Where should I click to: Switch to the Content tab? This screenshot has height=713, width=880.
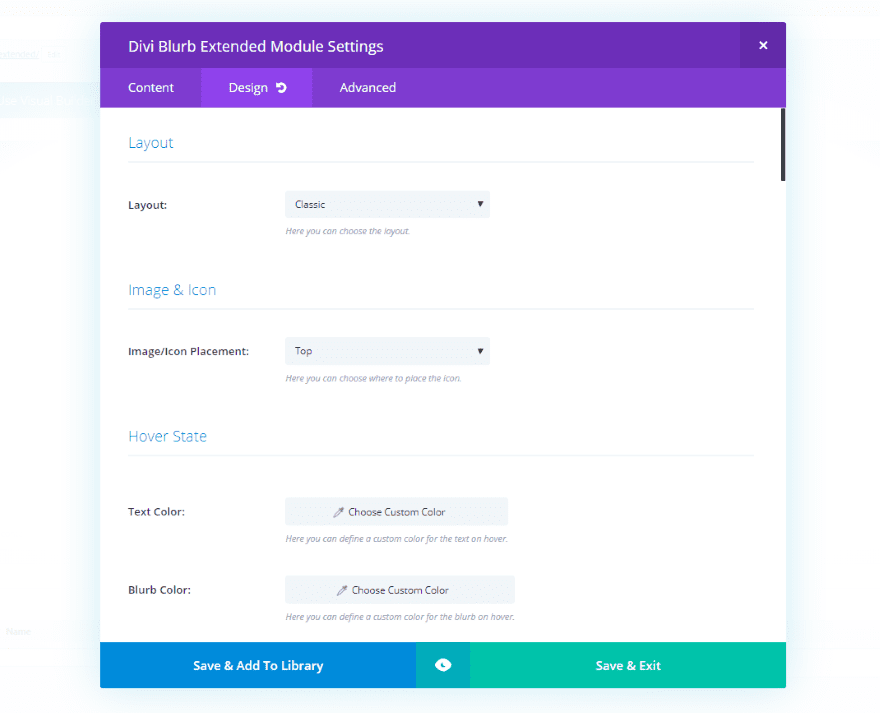coord(151,88)
